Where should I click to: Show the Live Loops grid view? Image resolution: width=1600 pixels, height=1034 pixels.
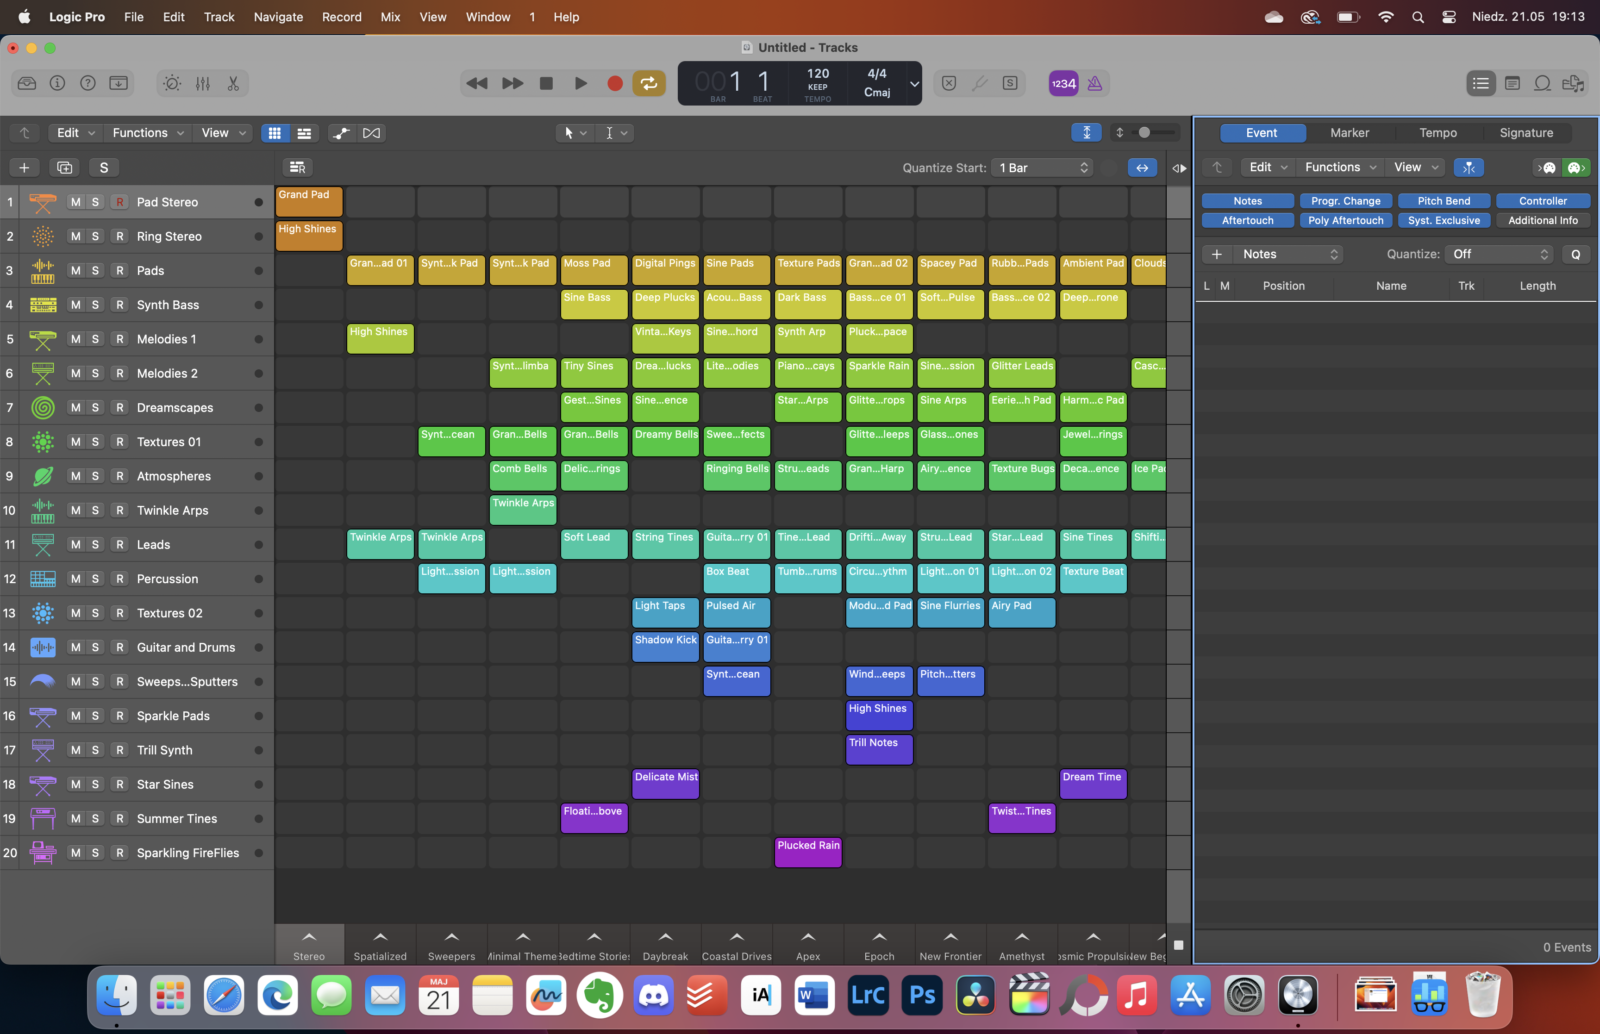point(274,133)
